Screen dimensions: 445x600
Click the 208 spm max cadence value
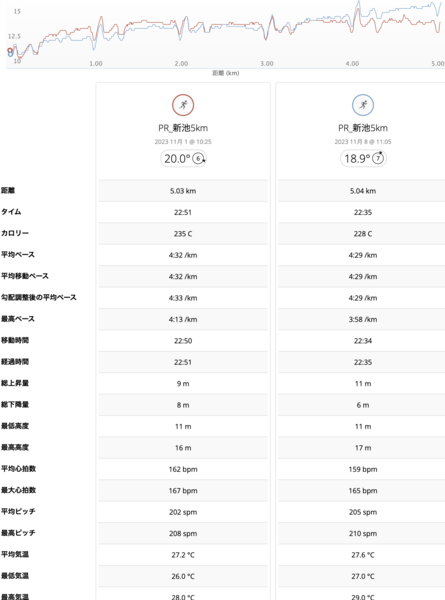point(183,534)
